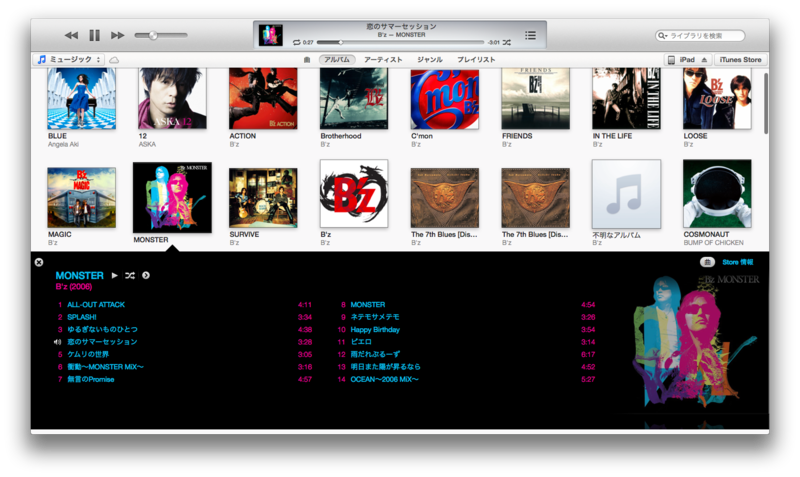Image resolution: width=800 pixels, height=477 pixels.
Task: Toggle repeat icon in the display
Action: 296,42
